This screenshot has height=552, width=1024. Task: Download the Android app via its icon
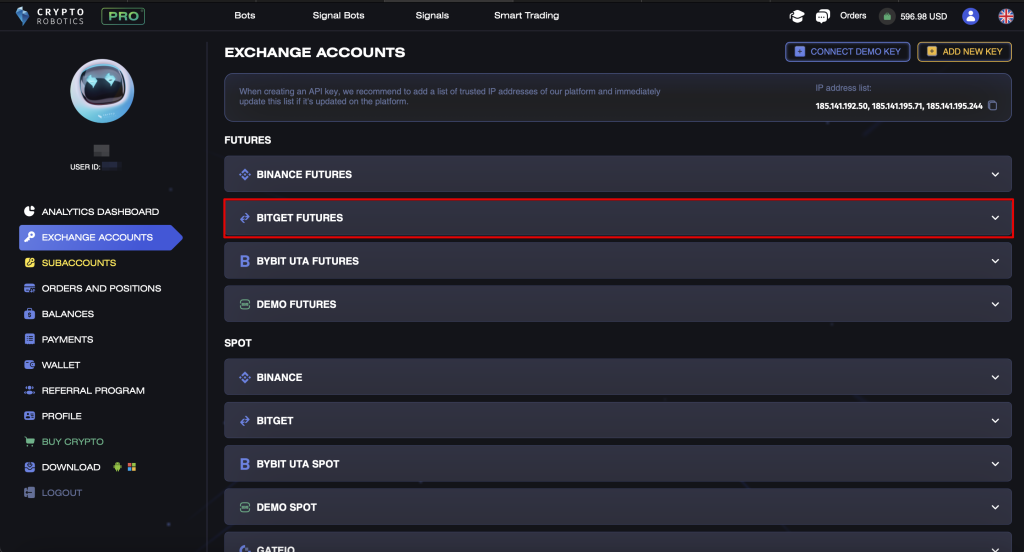(x=118, y=466)
